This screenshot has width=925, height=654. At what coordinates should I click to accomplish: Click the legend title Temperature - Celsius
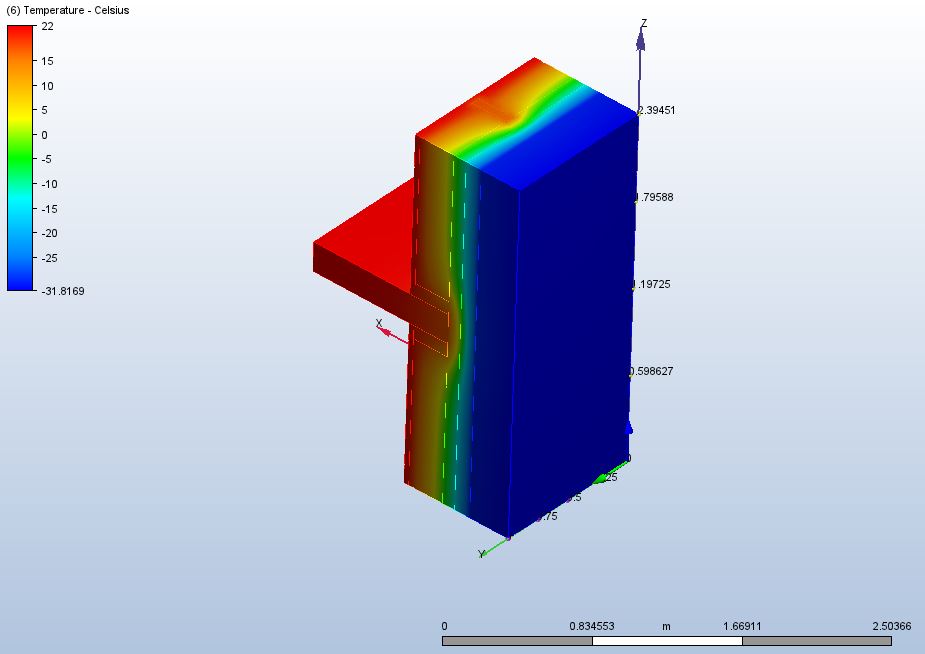coord(68,11)
